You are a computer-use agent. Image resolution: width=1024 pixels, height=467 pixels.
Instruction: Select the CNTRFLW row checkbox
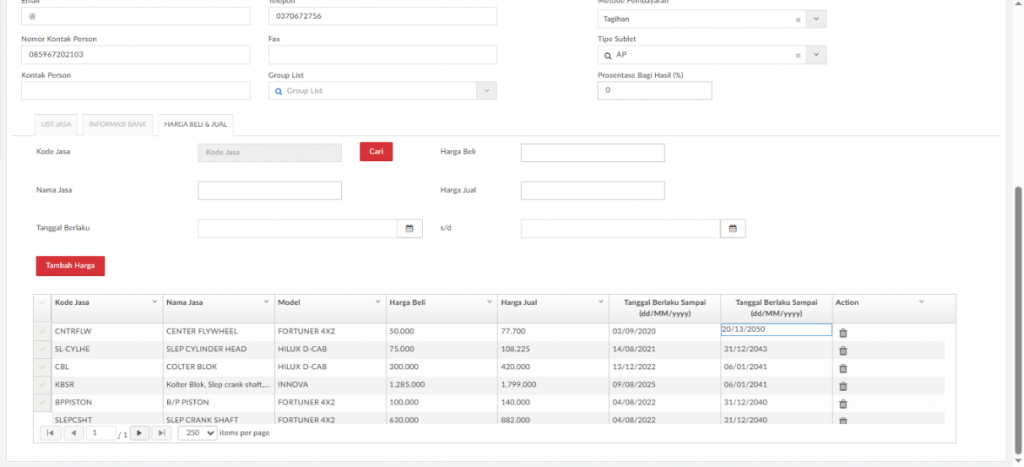(42, 330)
